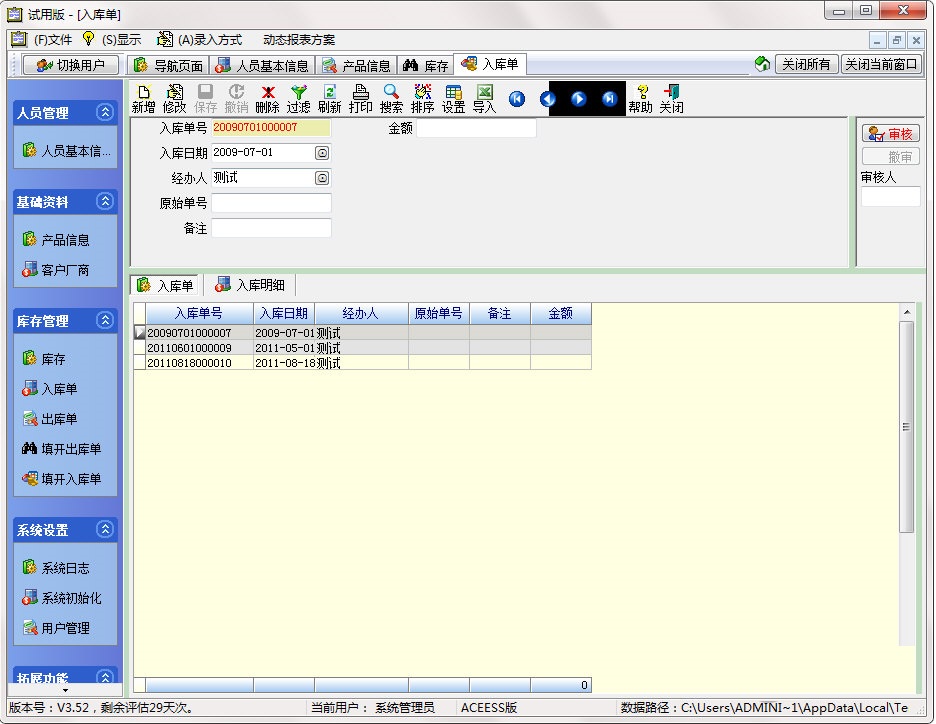Jump to first record navigation arrow
The height and width of the screenshot is (724, 936).
(x=516, y=99)
